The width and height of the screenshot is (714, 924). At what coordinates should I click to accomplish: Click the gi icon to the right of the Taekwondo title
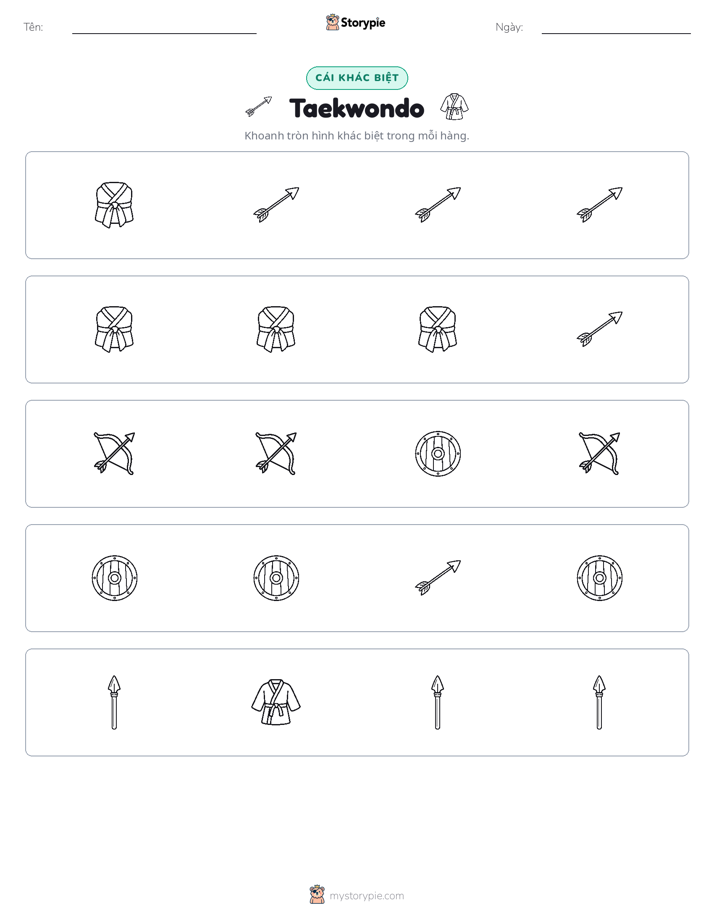pyautogui.click(x=454, y=107)
